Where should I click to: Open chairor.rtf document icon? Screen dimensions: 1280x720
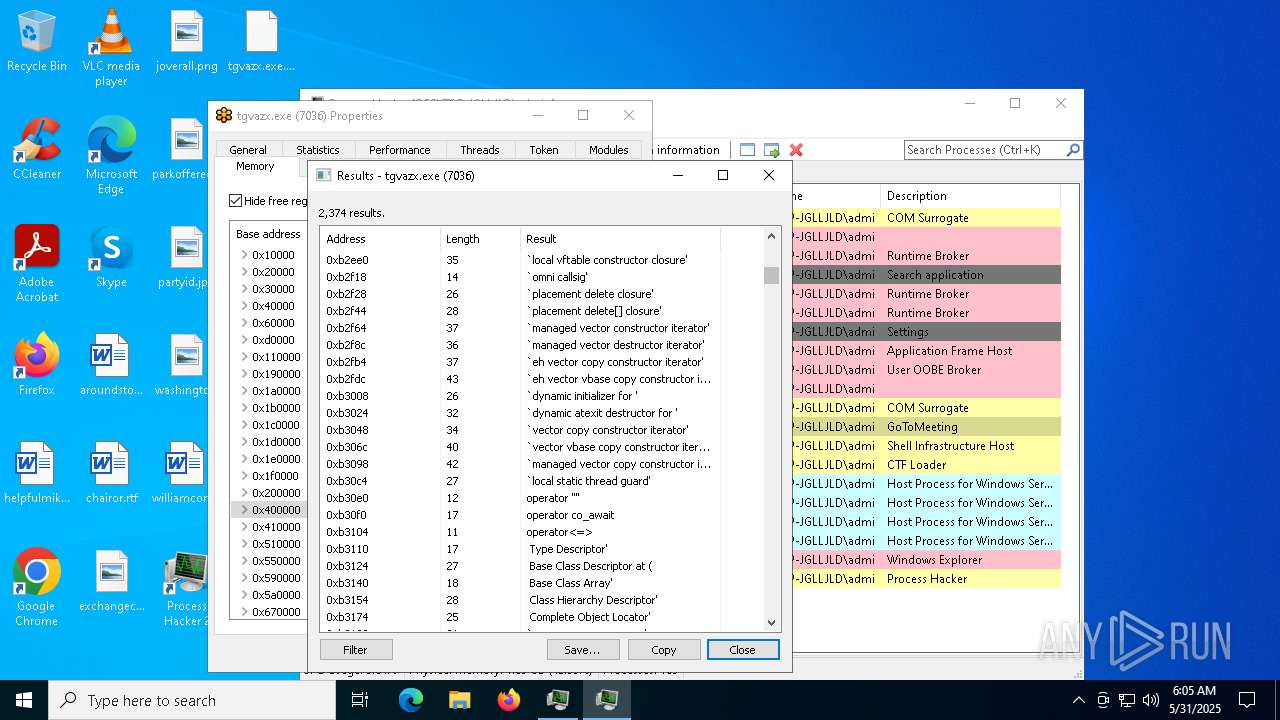click(111, 472)
